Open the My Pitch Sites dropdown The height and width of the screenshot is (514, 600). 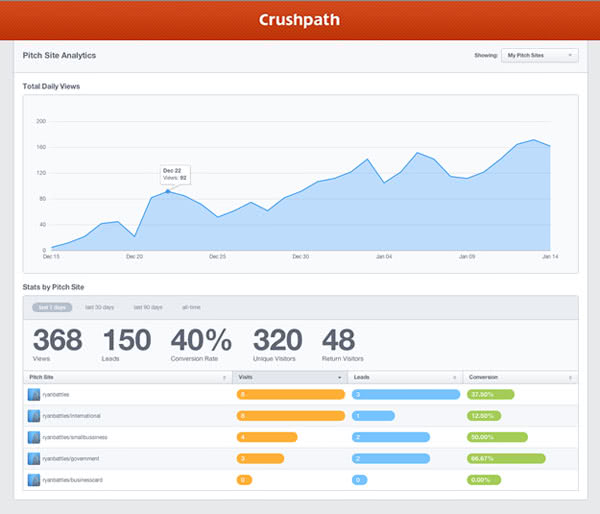click(x=540, y=55)
